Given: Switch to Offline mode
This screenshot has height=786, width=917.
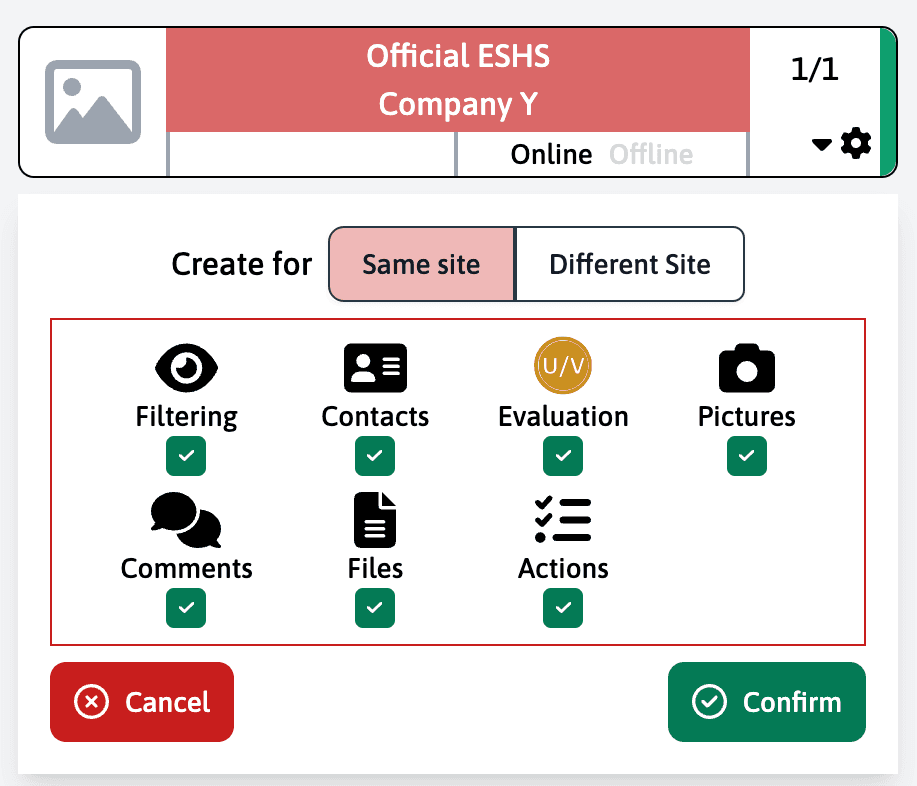Looking at the screenshot, I should [x=651, y=154].
